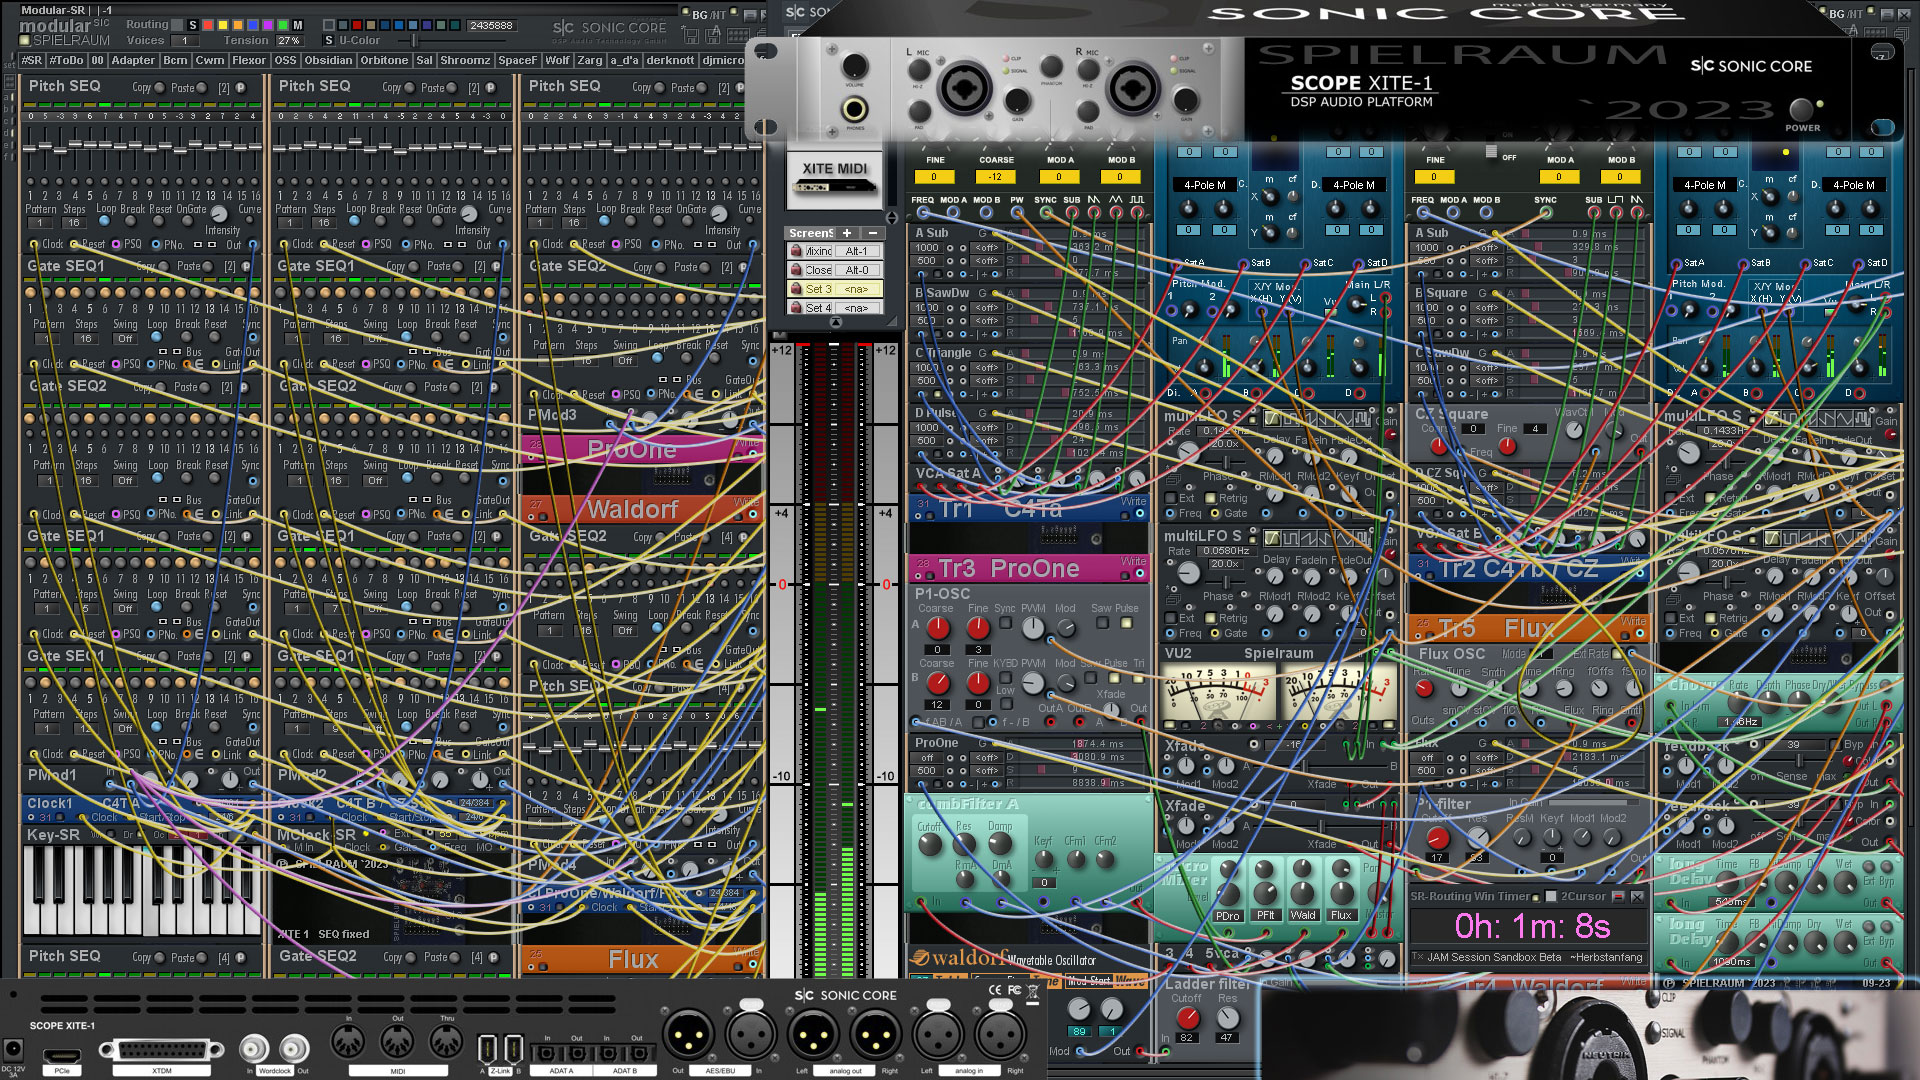
Task: Select the Set 3 screen set
Action: (836, 289)
